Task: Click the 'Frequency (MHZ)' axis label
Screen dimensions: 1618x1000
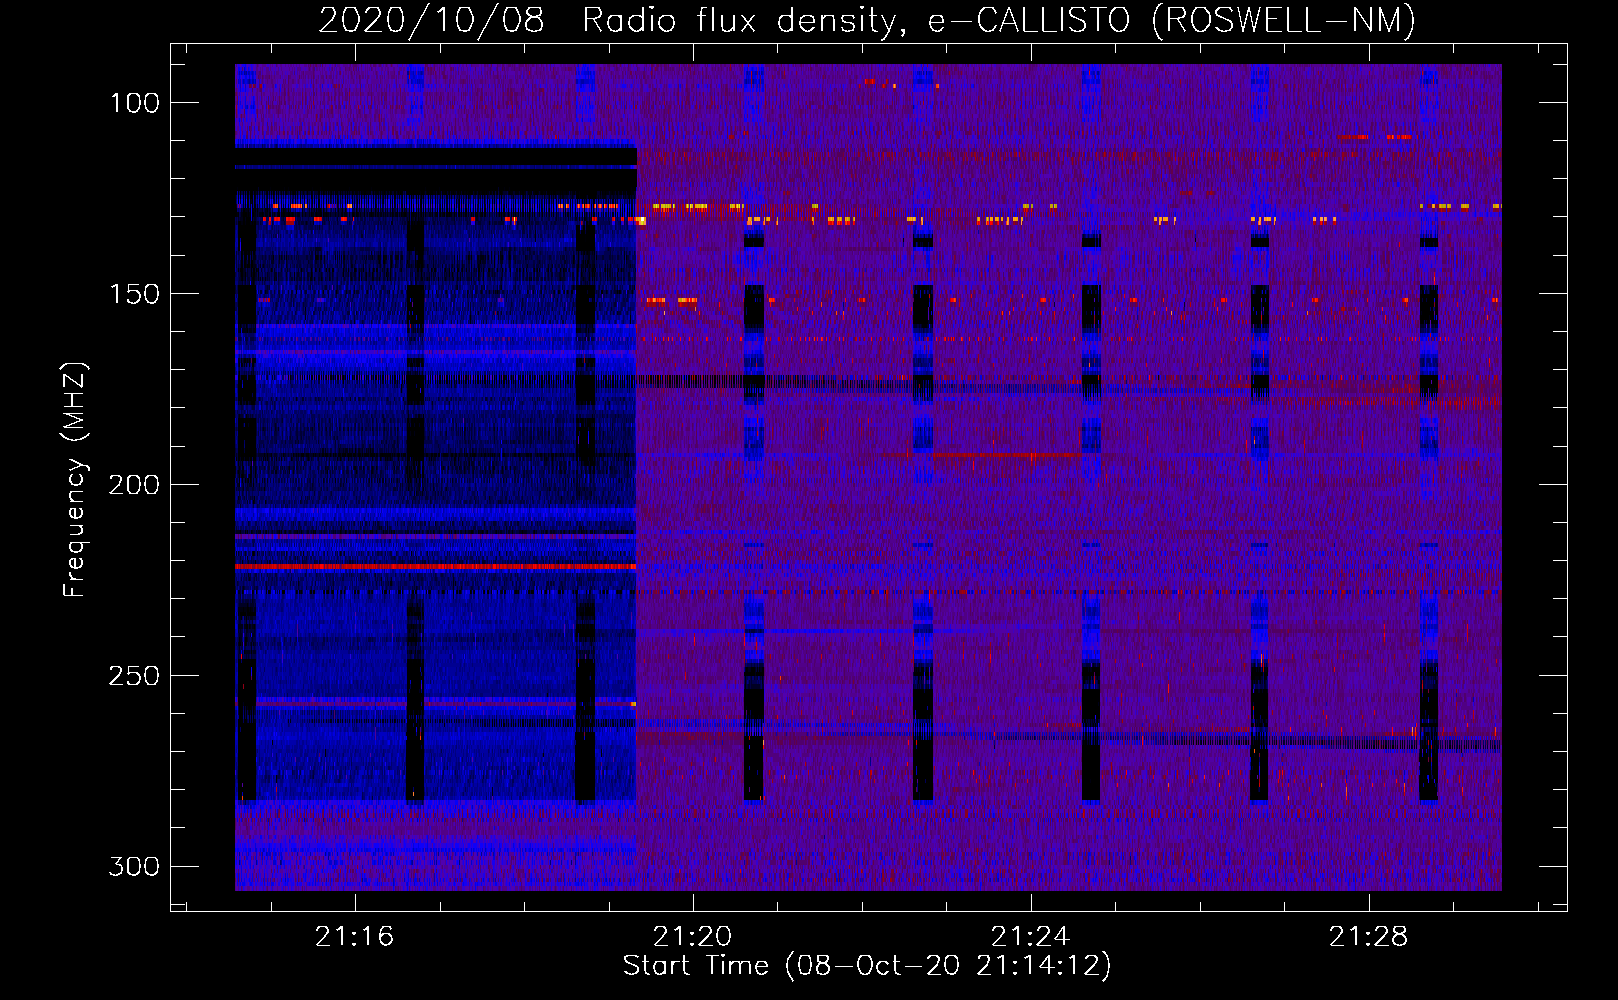Action: click(75, 479)
